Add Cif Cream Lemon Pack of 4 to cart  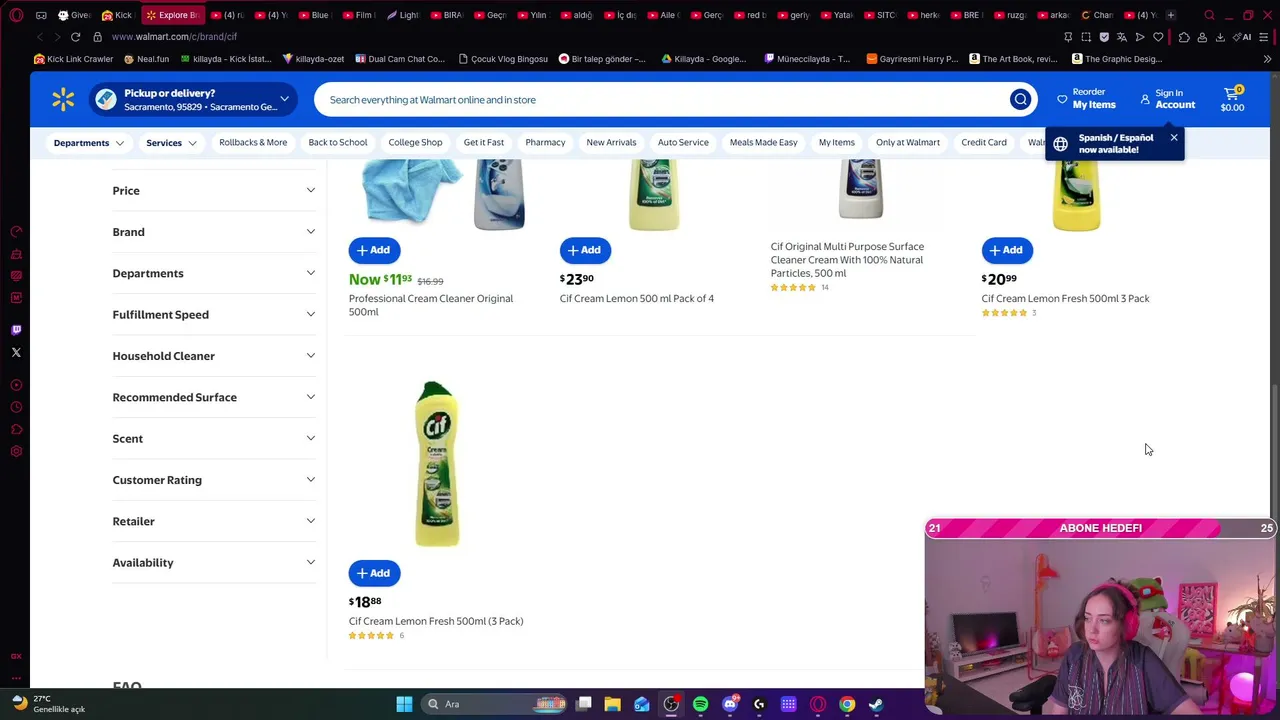585,250
